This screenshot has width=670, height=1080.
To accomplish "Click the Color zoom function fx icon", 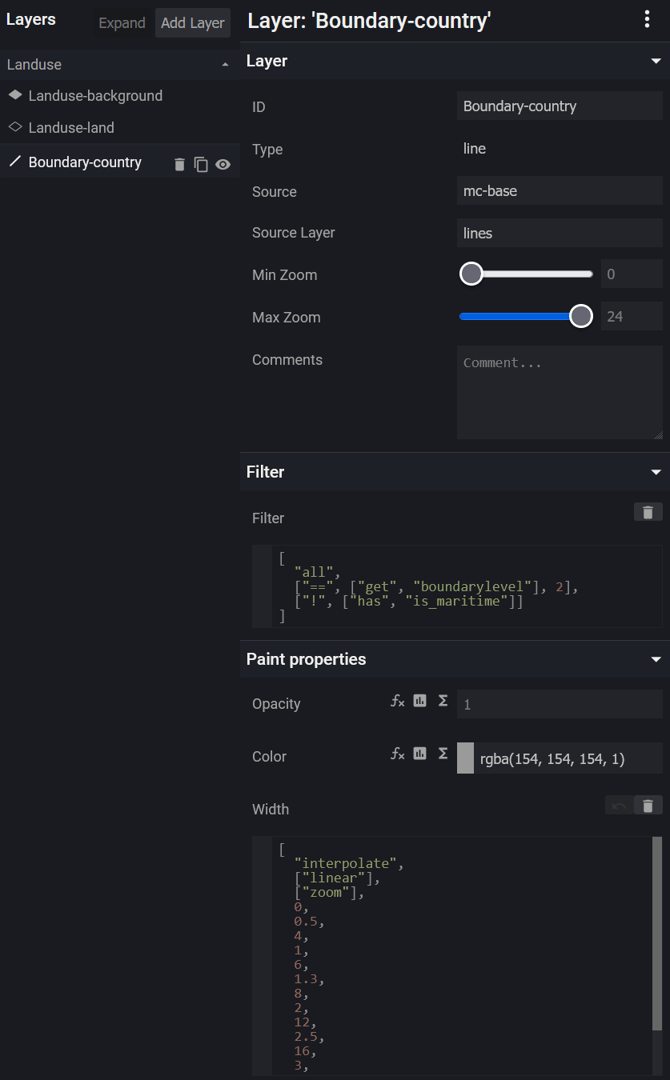I will [x=397, y=755].
